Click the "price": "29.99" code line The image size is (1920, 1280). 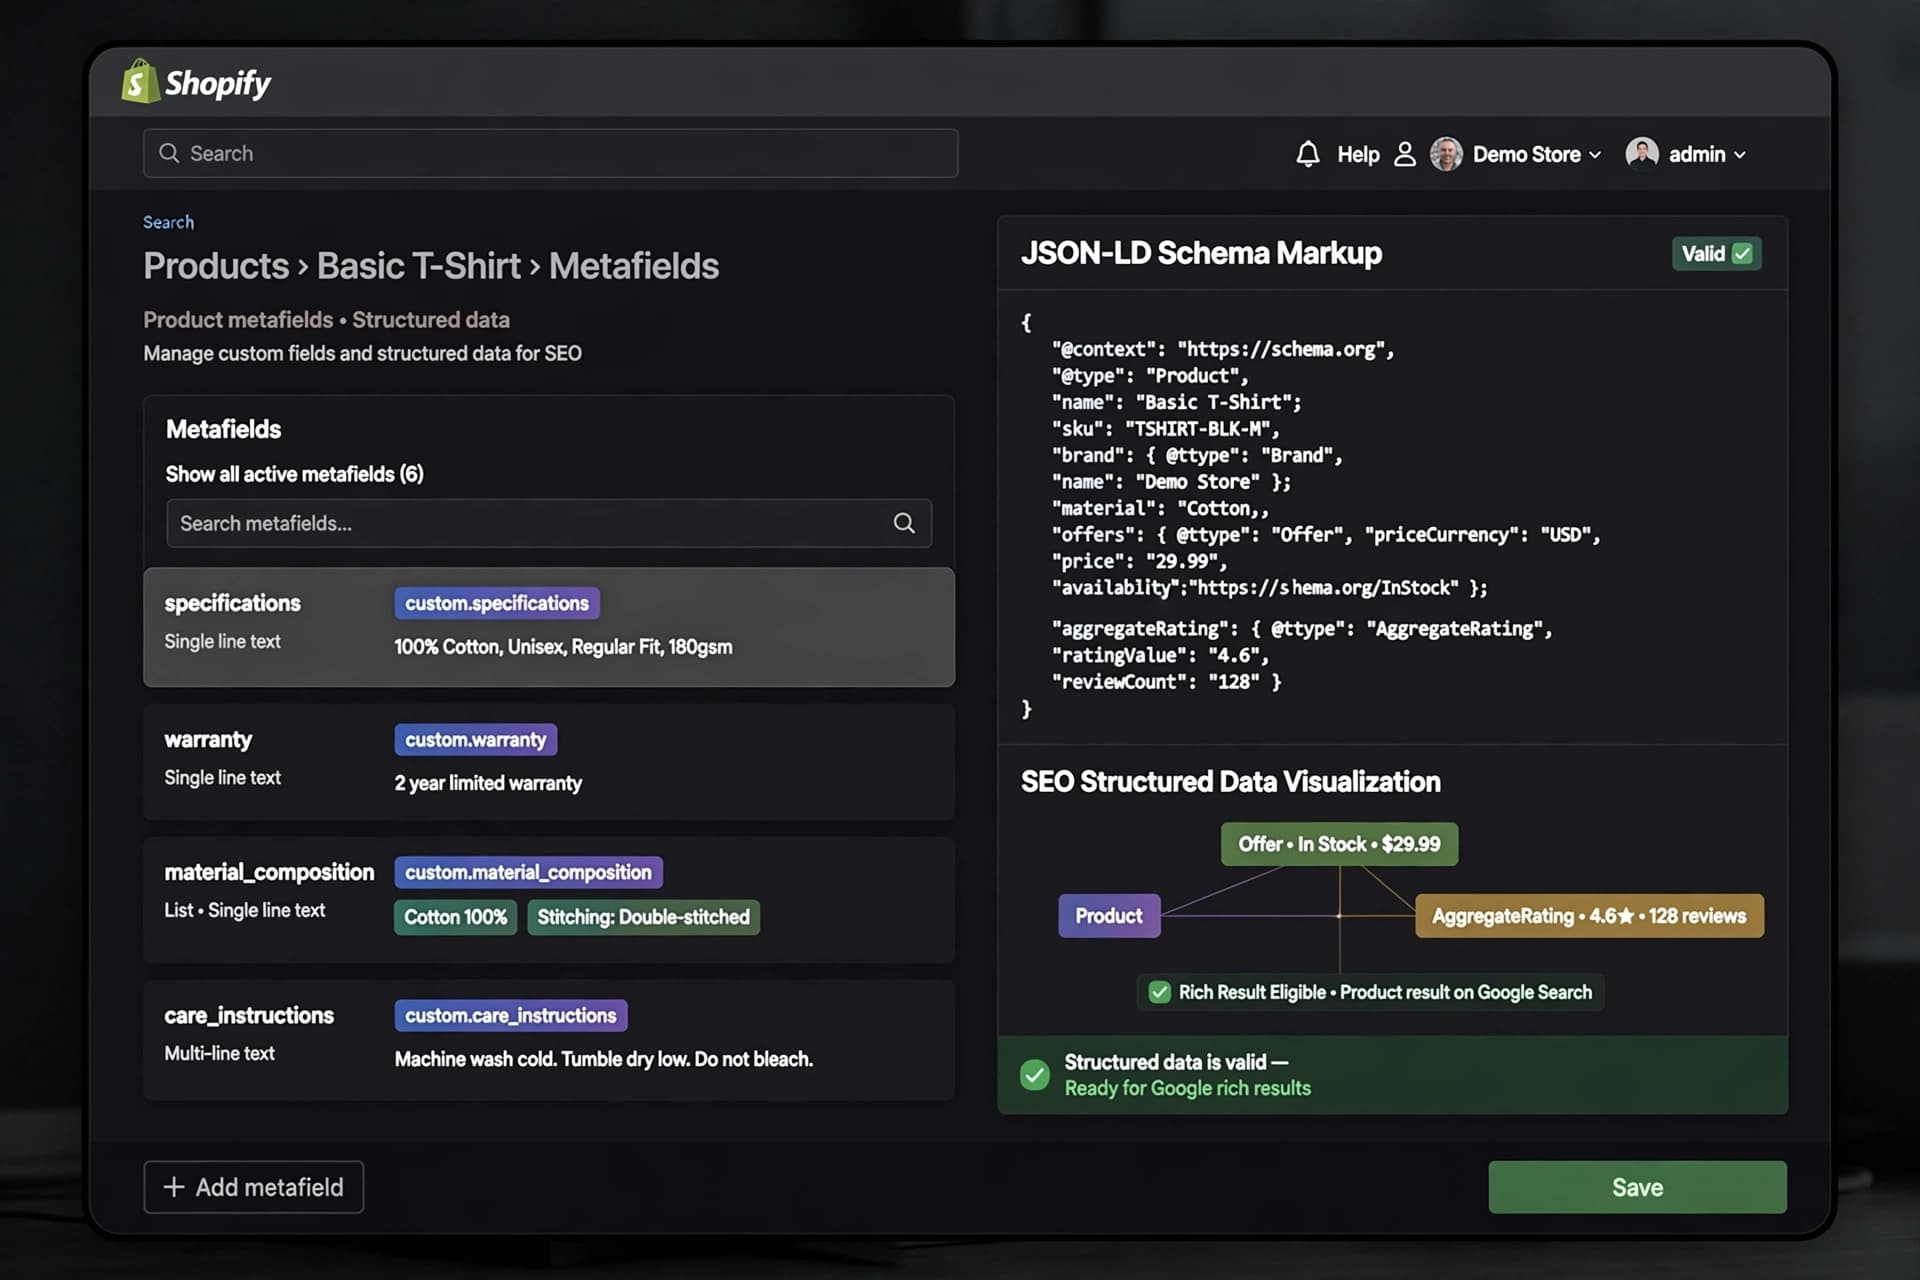pyautogui.click(x=1139, y=561)
